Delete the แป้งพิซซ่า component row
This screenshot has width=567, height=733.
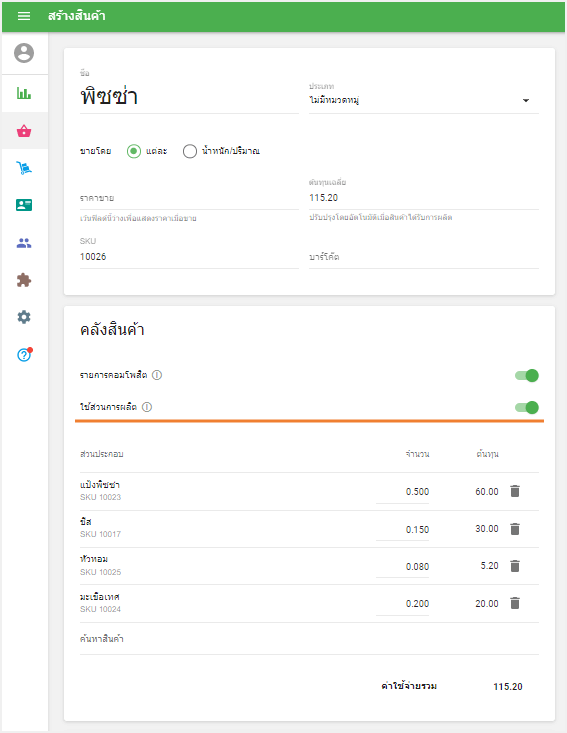point(515,491)
